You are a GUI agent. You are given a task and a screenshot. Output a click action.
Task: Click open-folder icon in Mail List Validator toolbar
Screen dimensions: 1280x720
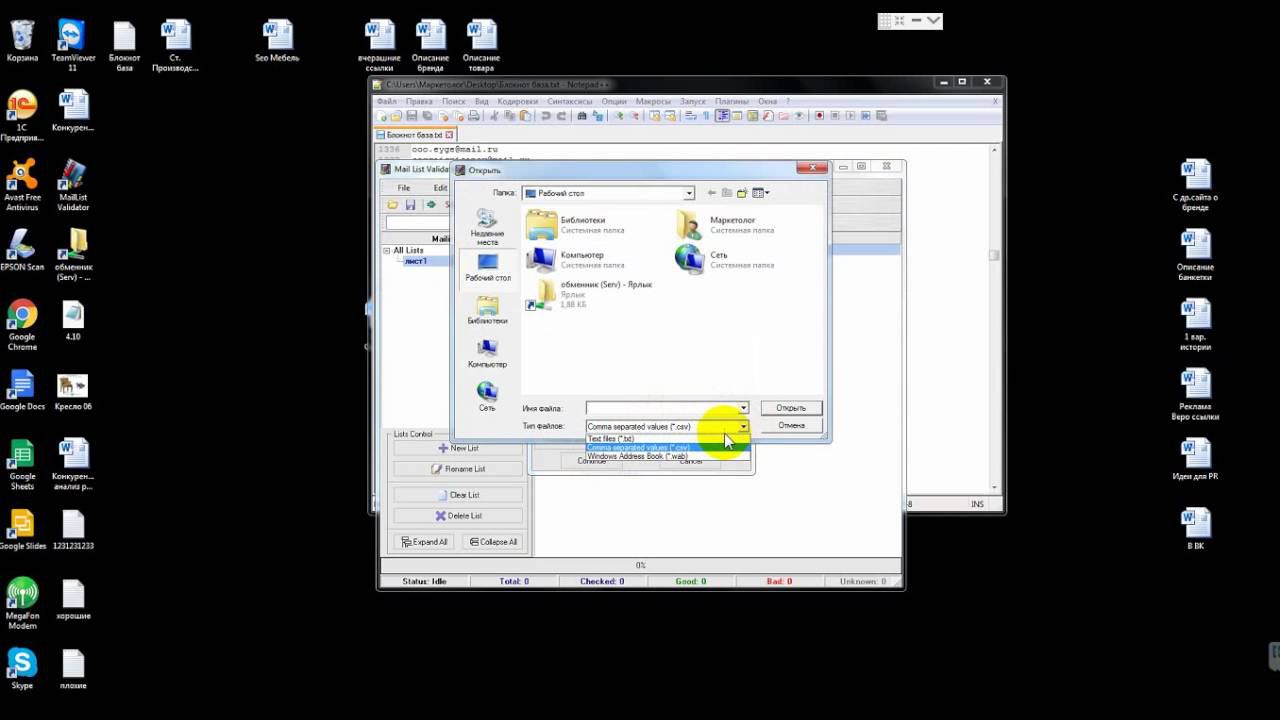coord(393,205)
